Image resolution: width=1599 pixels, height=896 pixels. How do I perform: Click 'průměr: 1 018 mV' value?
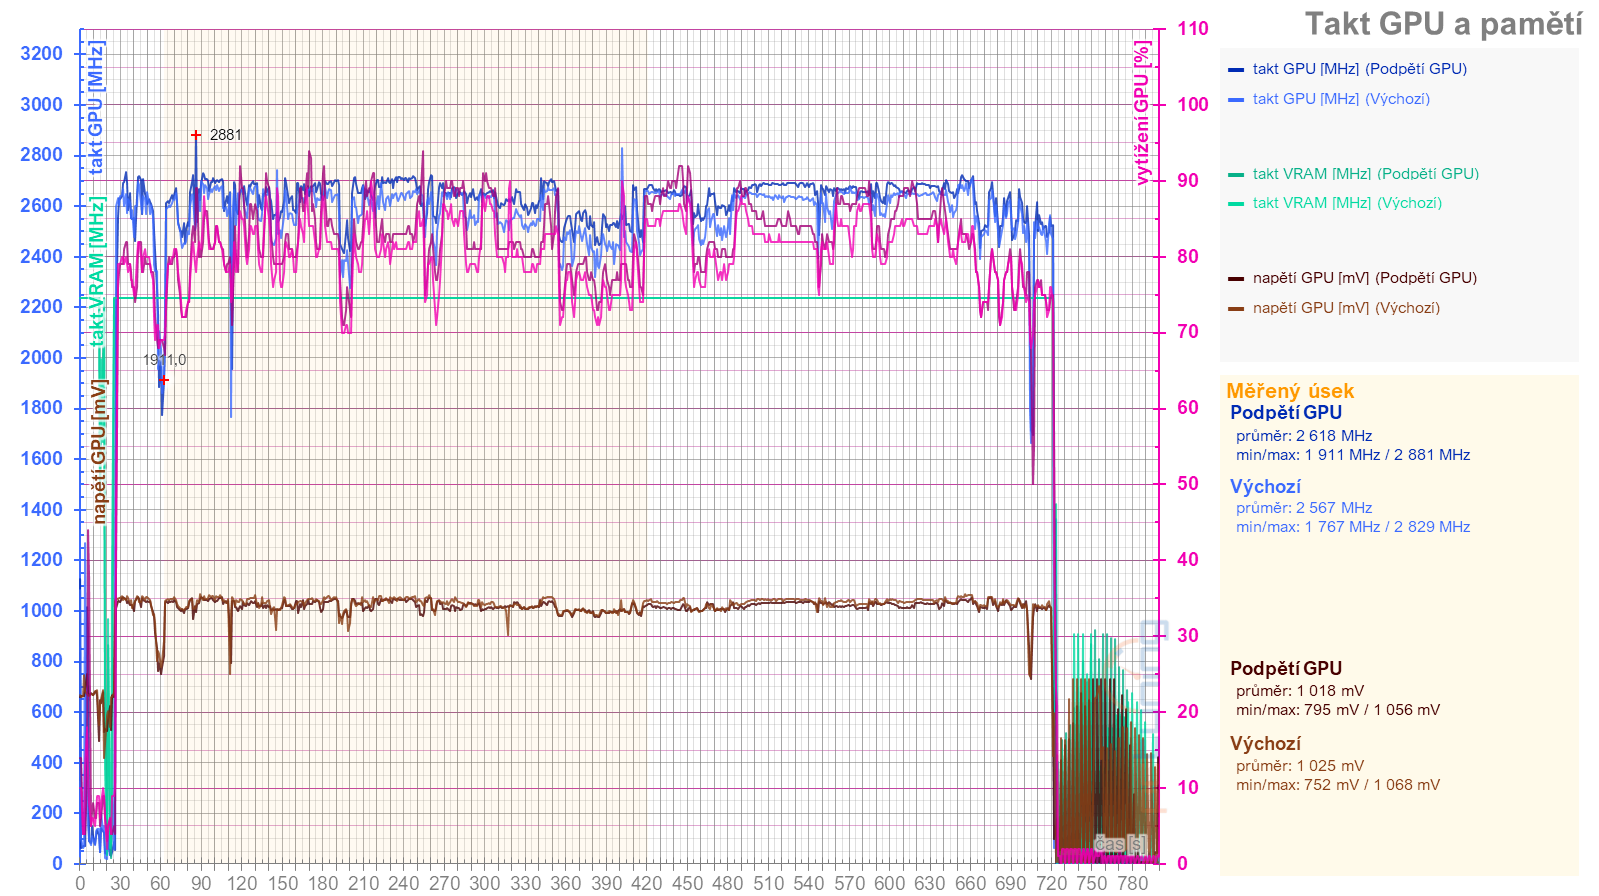[1300, 691]
